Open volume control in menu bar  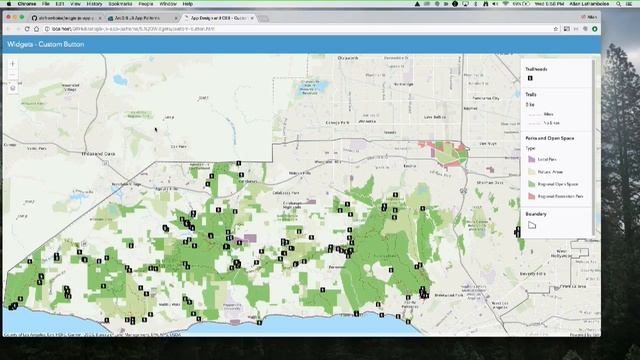tap(495, 4)
